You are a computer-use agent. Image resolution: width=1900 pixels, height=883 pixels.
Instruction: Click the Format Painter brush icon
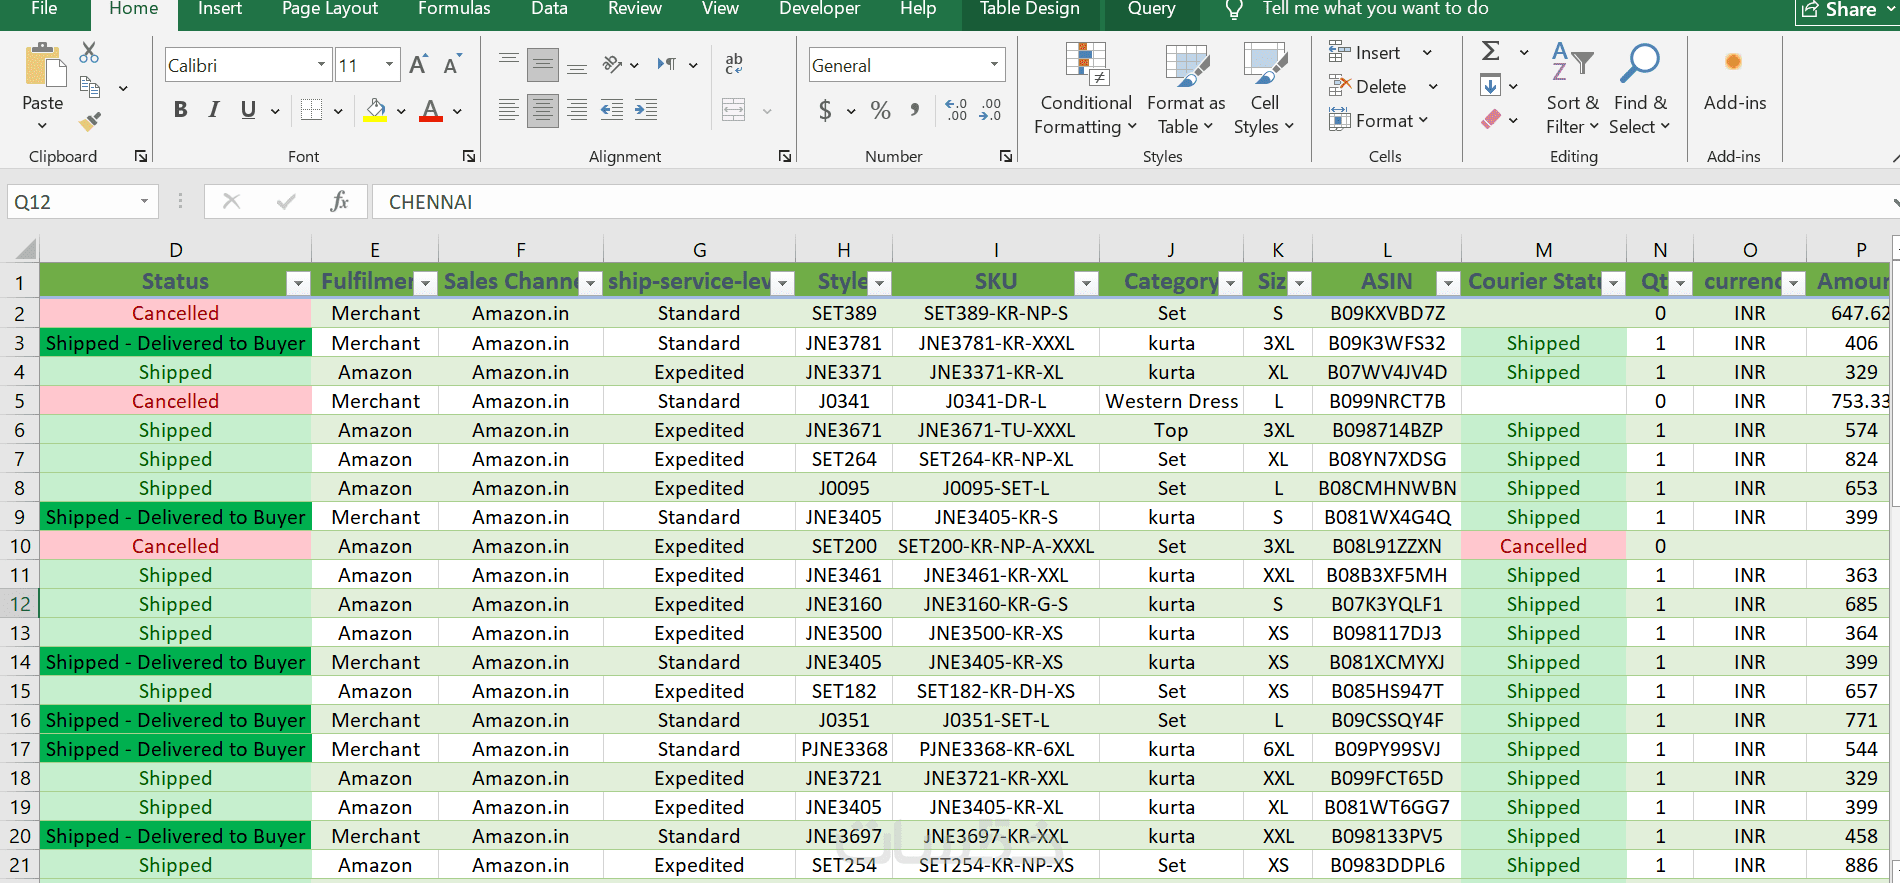point(90,122)
